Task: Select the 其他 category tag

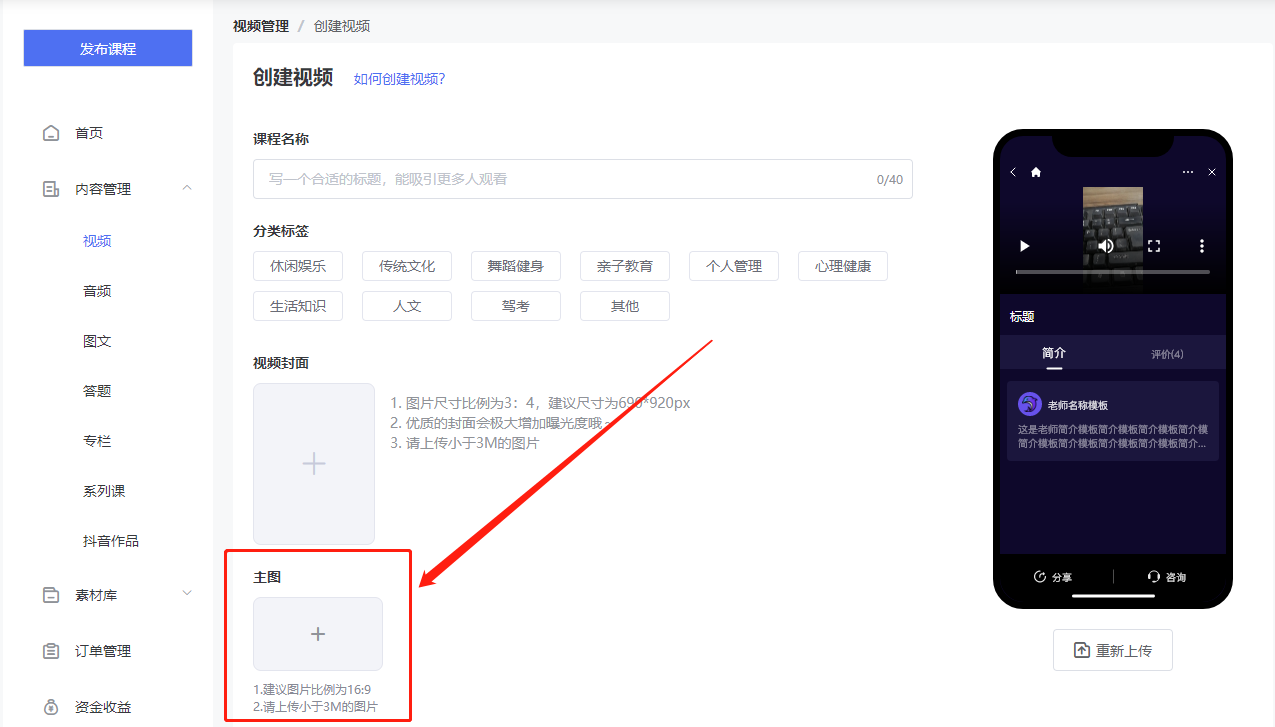Action: coord(625,306)
